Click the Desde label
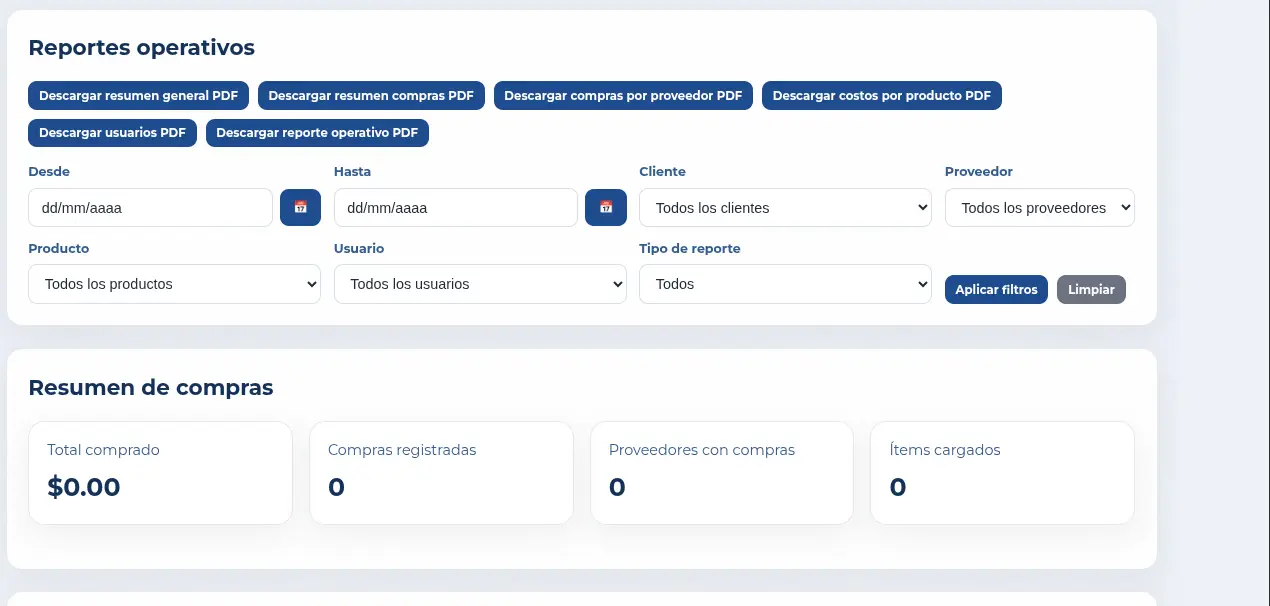The width and height of the screenshot is (1270, 606). [49, 172]
